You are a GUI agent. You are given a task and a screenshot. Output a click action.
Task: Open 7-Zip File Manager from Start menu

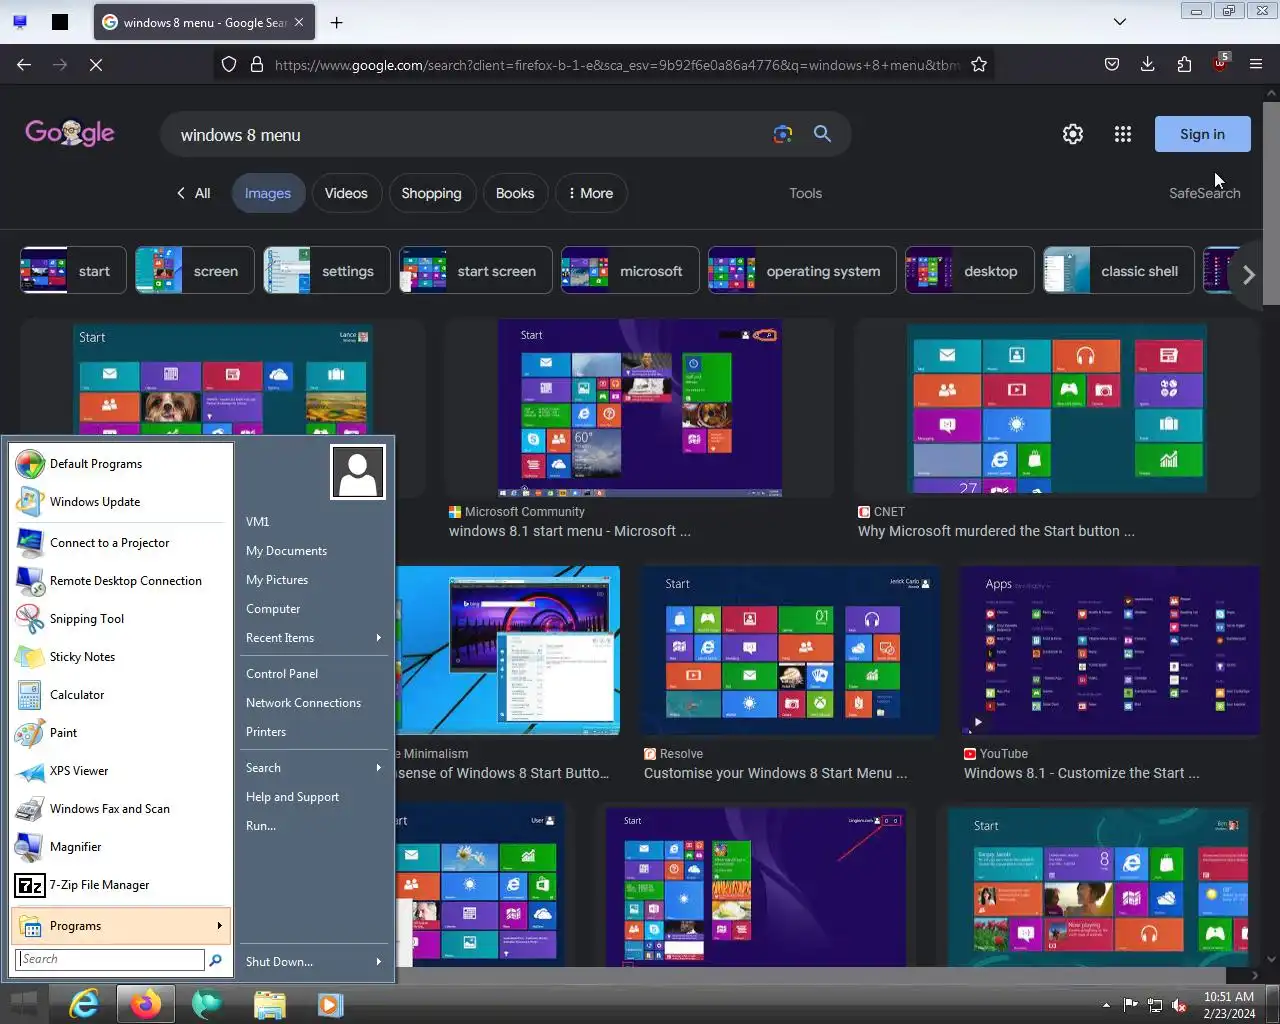tap(122, 885)
